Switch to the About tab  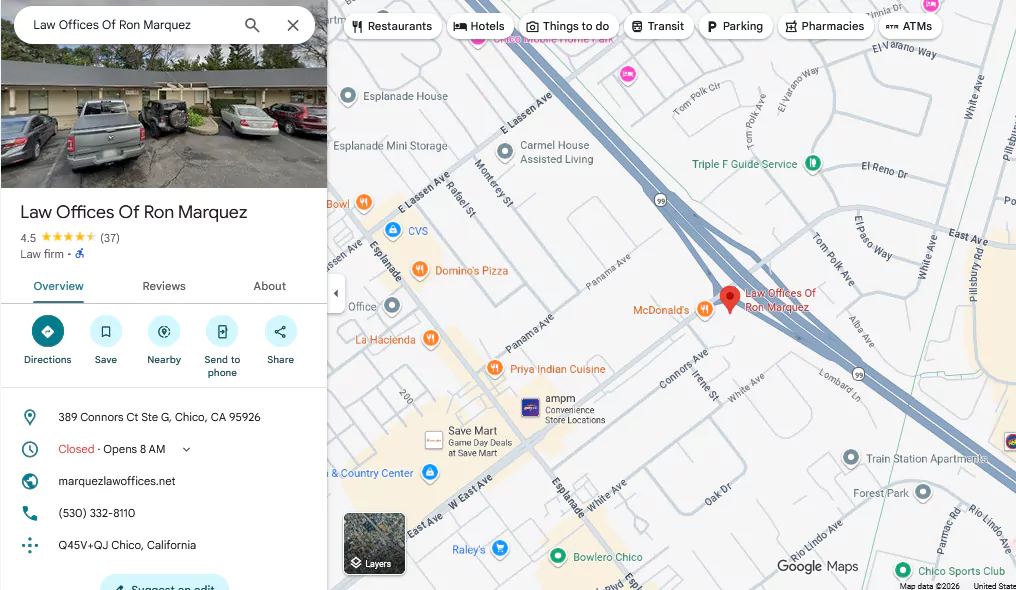click(x=270, y=286)
